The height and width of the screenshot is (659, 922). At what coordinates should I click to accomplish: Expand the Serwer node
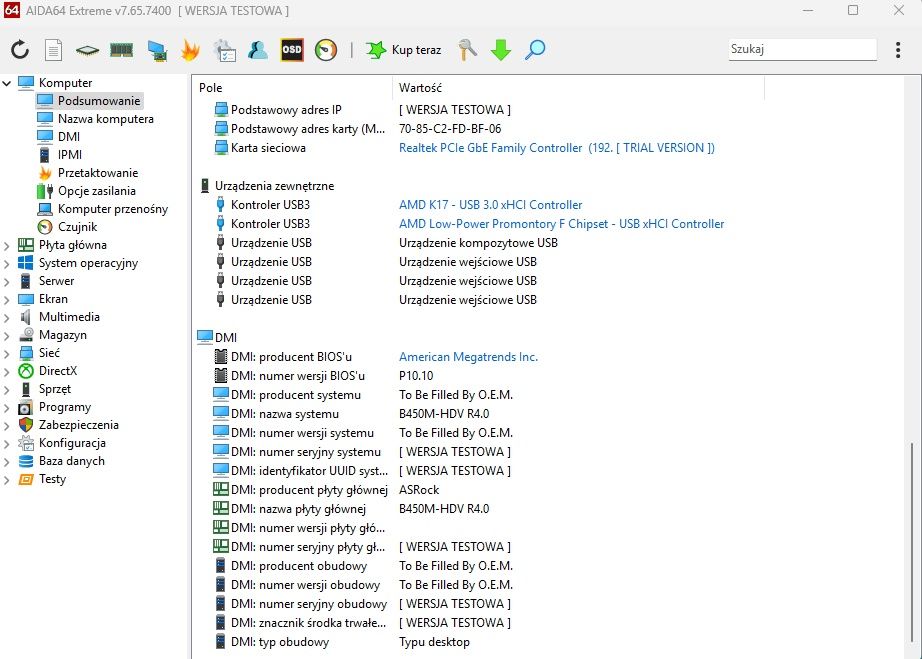[6, 282]
